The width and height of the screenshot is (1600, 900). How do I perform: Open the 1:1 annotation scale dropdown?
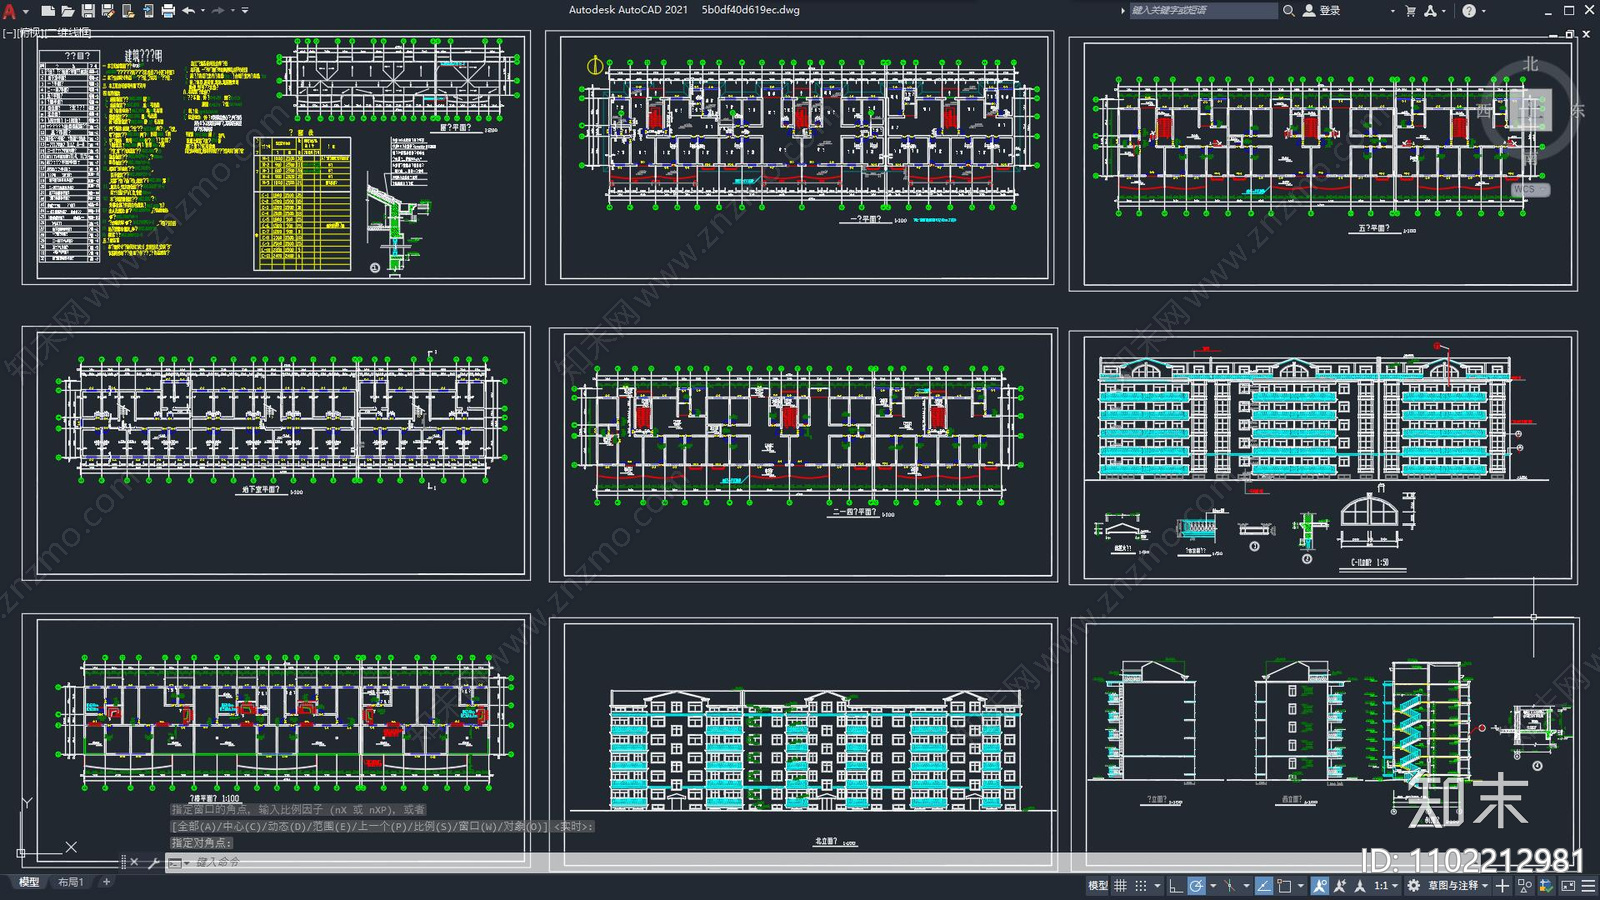pyautogui.click(x=1386, y=886)
